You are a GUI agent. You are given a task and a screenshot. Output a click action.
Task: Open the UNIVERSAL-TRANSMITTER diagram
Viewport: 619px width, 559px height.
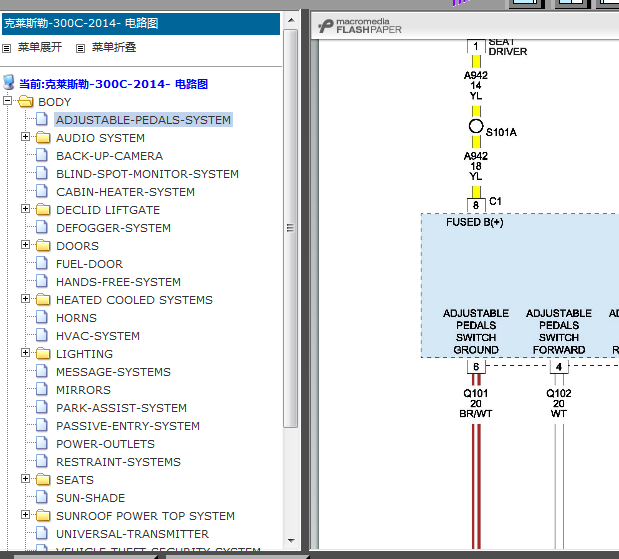(132, 534)
